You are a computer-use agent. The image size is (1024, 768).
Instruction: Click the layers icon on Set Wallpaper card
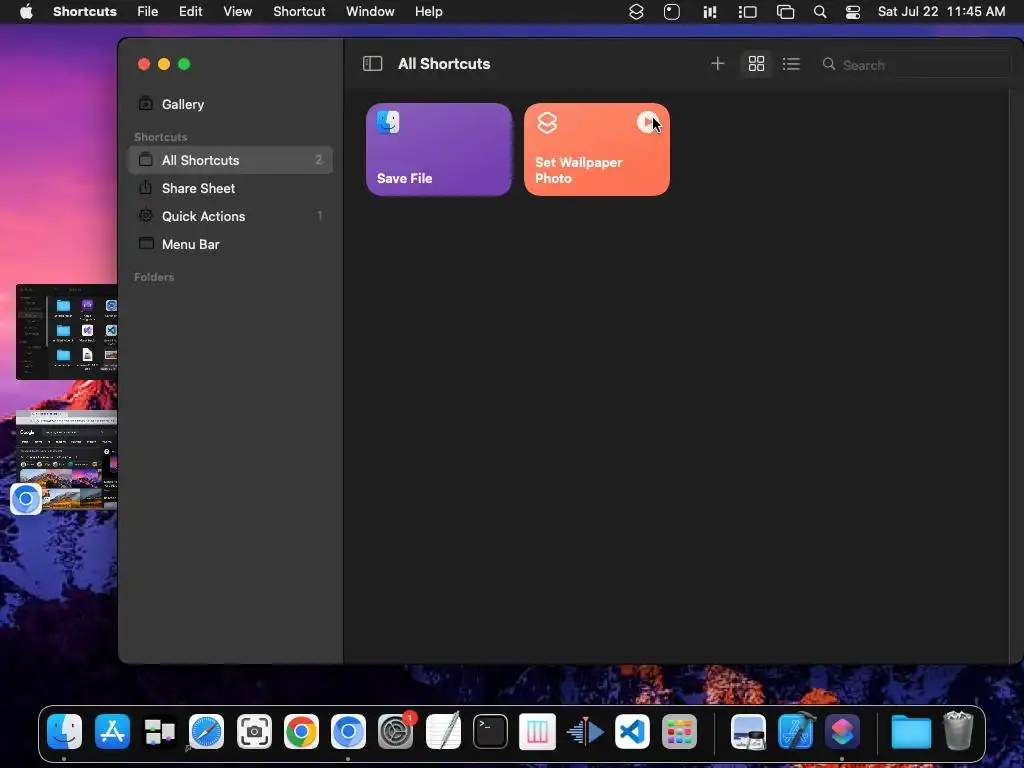(x=547, y=122)
